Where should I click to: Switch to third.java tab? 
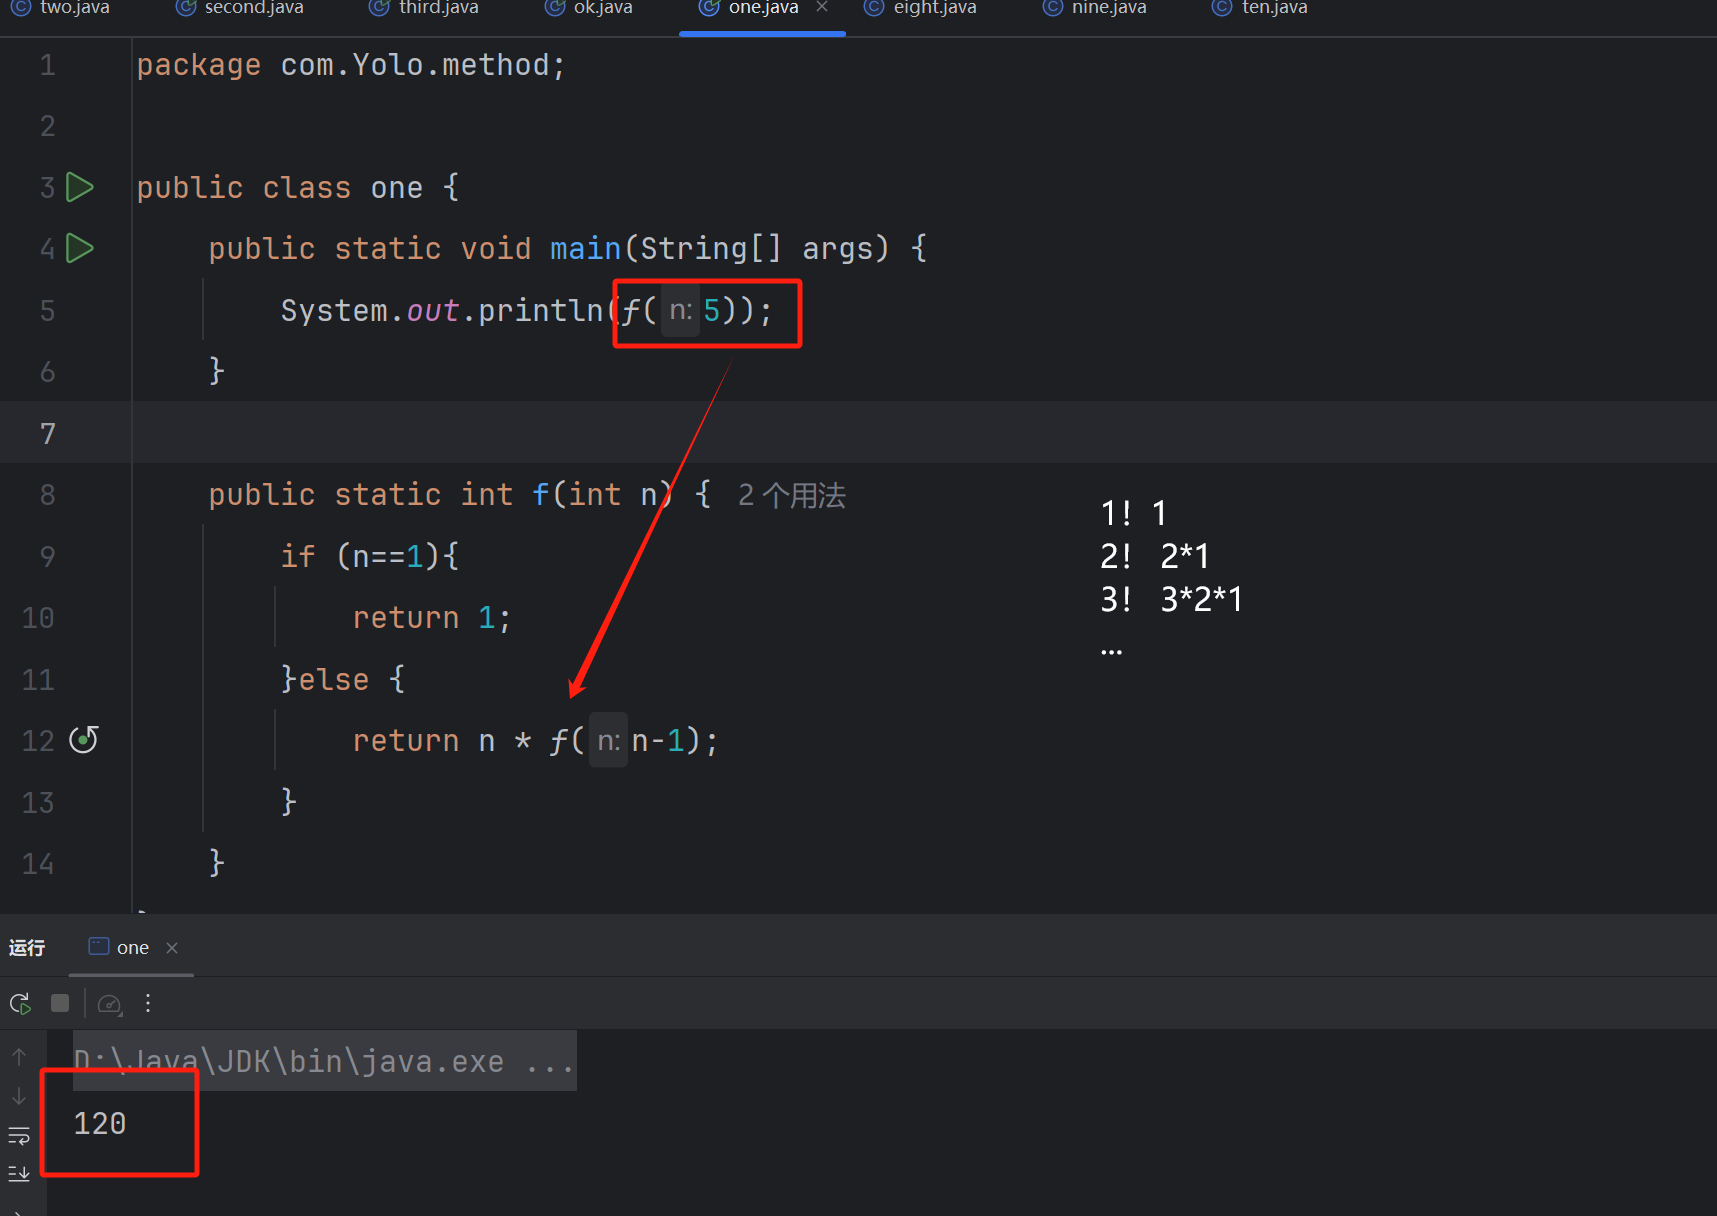425,8
